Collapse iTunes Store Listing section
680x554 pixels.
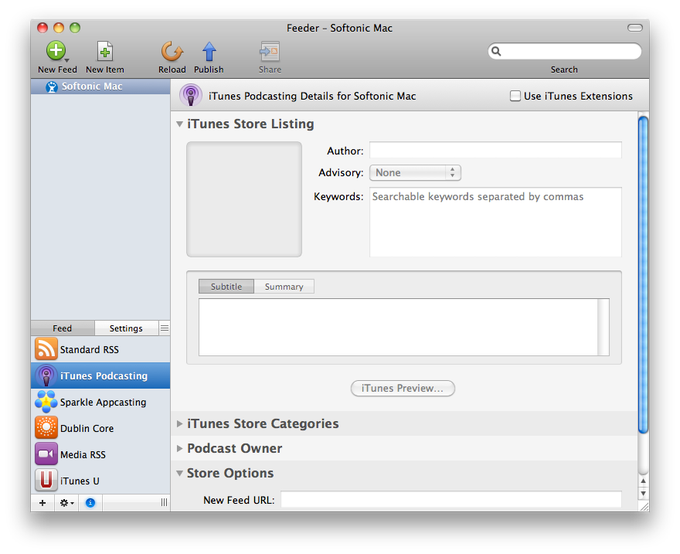tap(180, 124)
